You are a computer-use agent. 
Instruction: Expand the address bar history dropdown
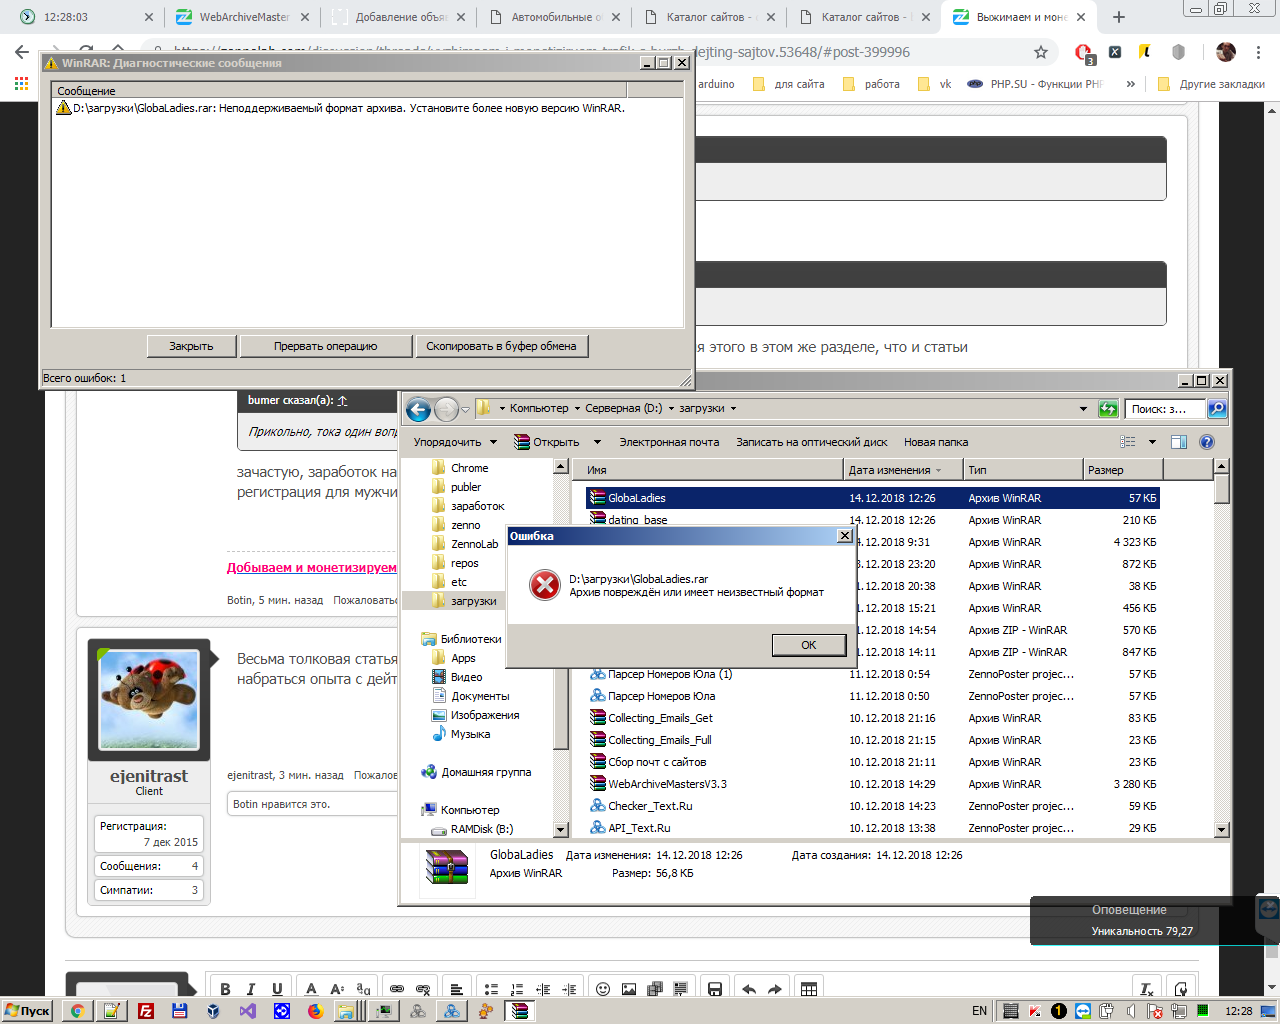tap(1083, 409)
